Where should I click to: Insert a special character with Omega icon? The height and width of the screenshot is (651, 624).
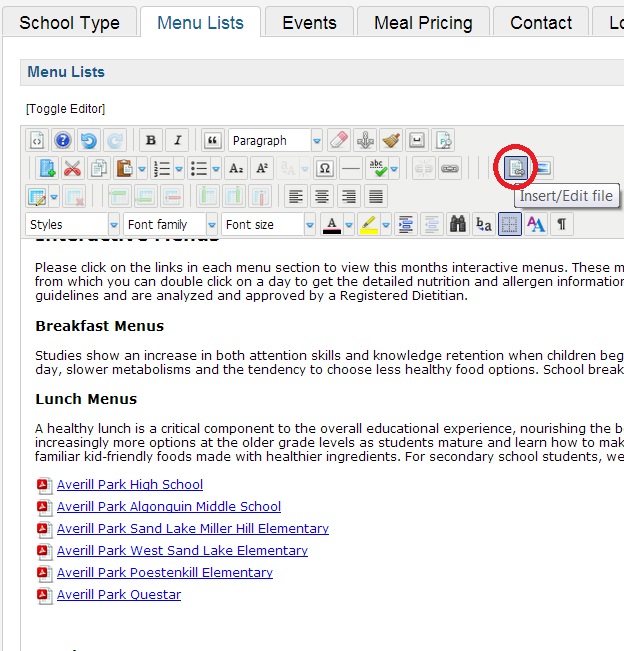click(324, 168)
